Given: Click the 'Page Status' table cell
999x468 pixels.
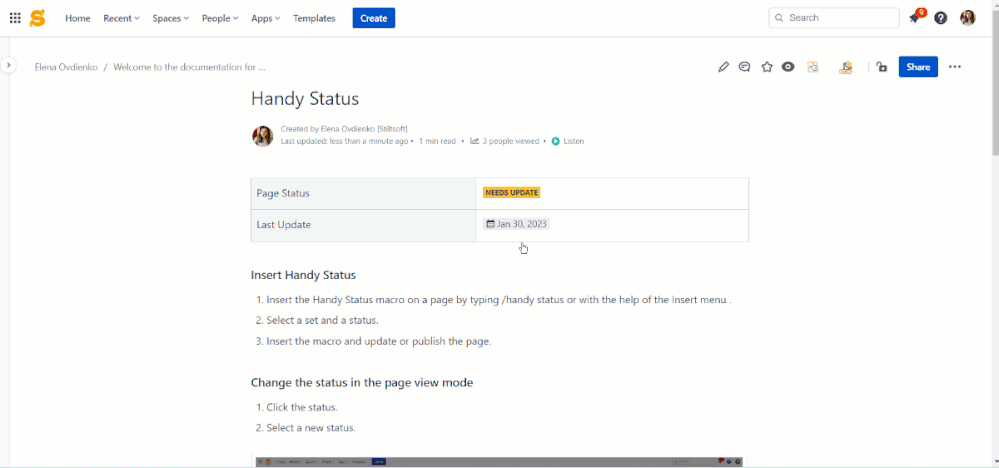Looking at the screenshot, I should point(363,194).
